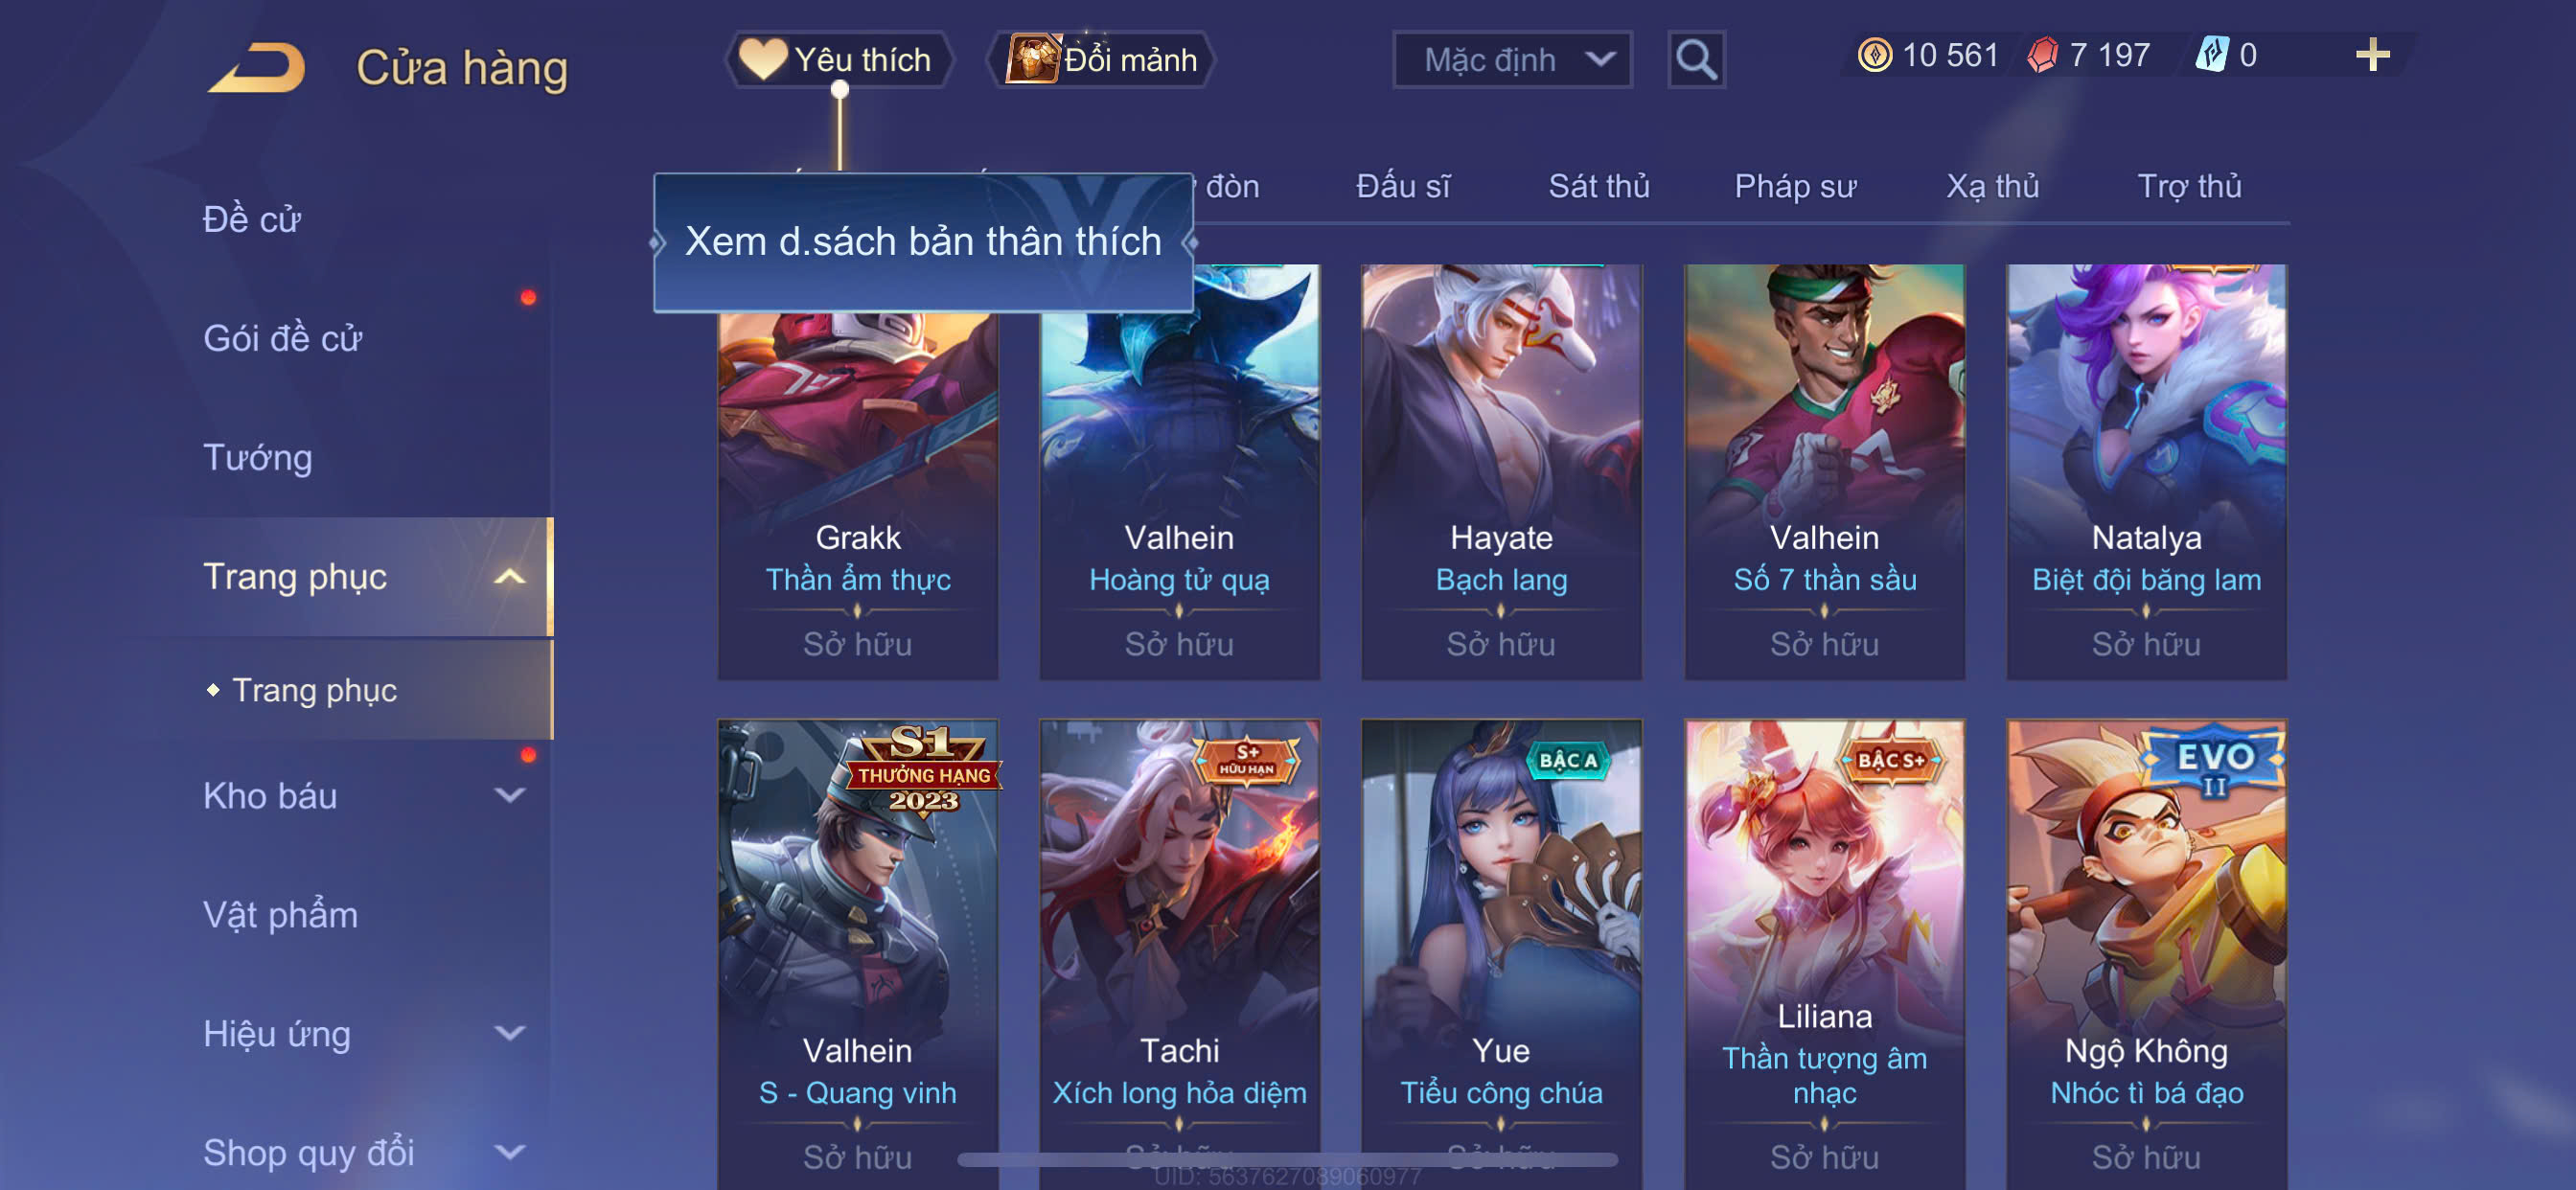This screenshot has width=2576, height=1190.
Task: Tap the gold coin balance icon
Action: tap(1875, 55)
